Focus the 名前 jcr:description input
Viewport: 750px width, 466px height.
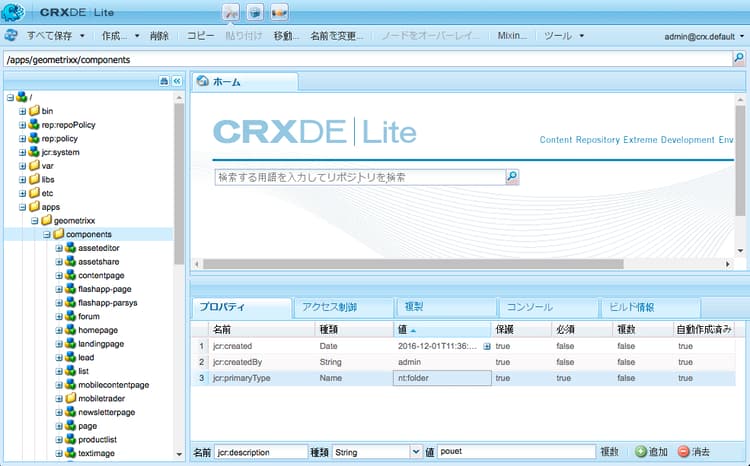coord(260,452)
